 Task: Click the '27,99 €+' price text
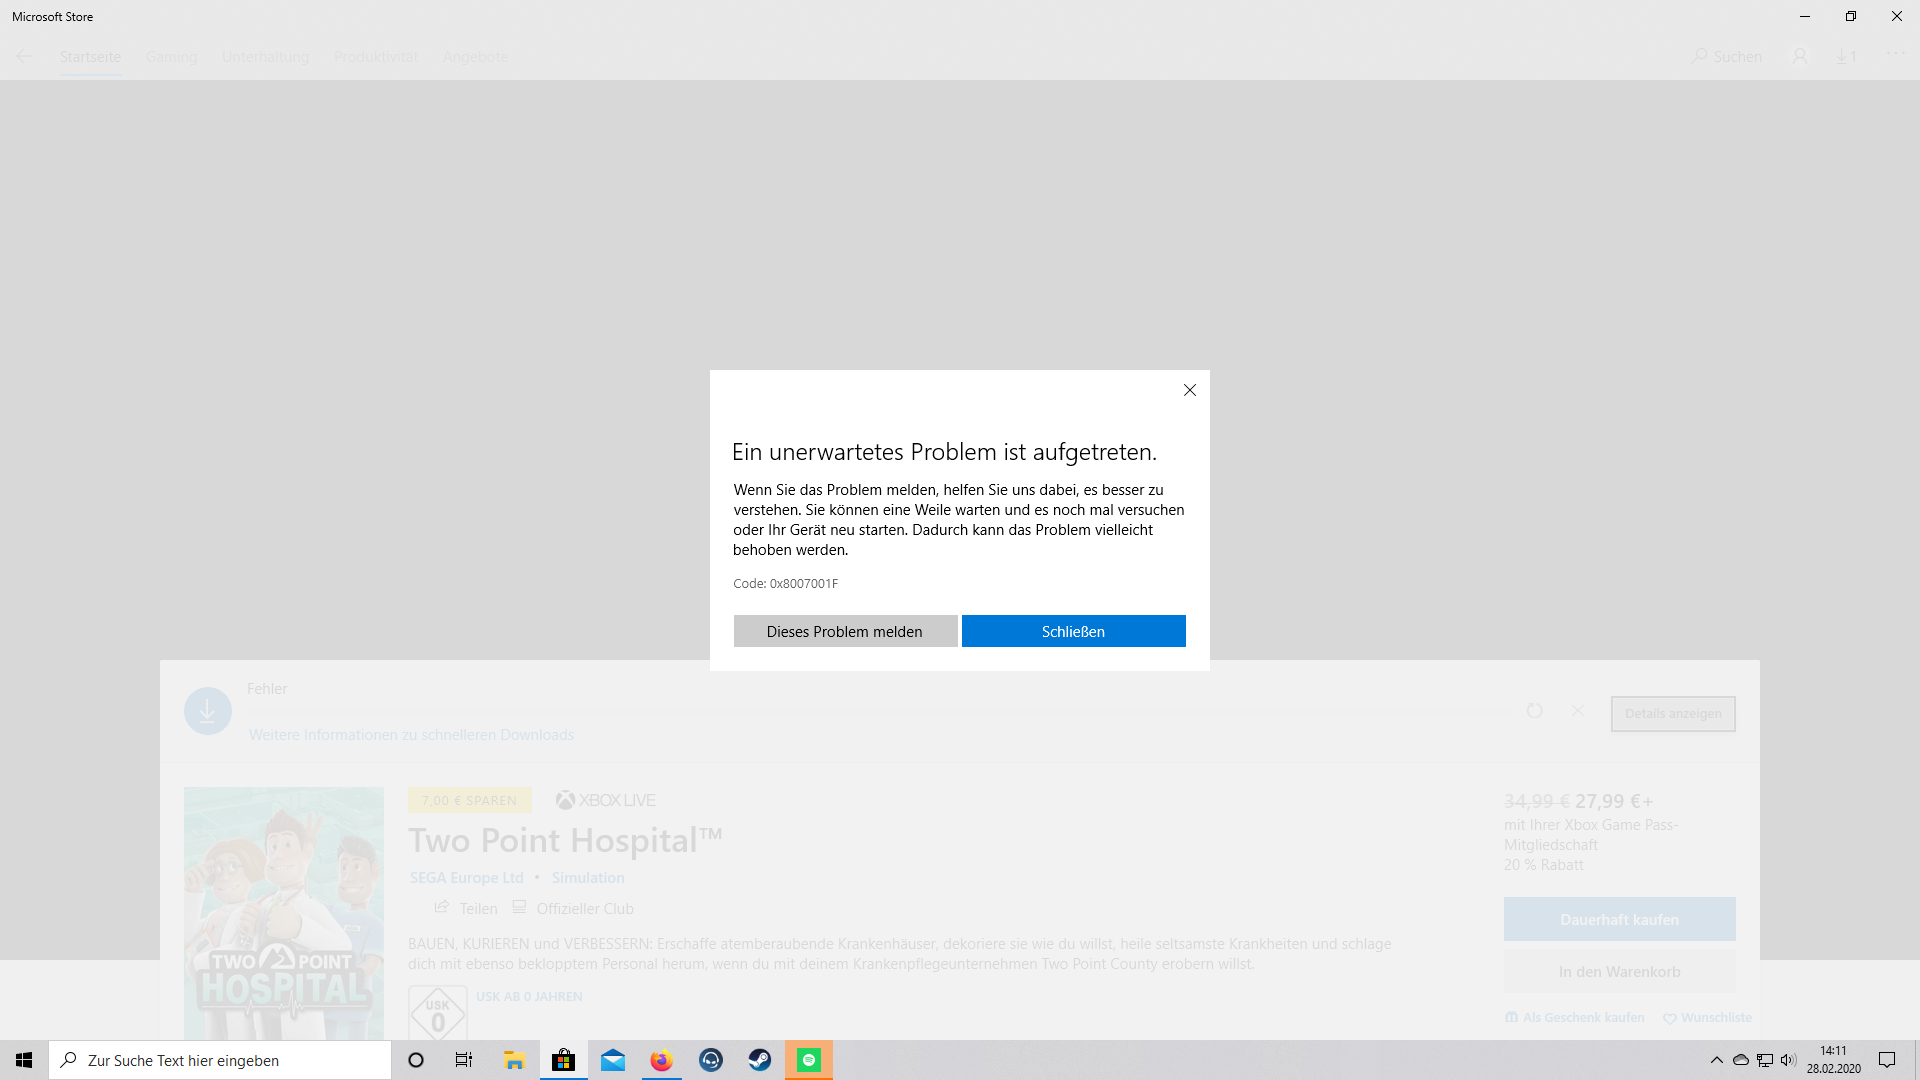pos(1614,801)
